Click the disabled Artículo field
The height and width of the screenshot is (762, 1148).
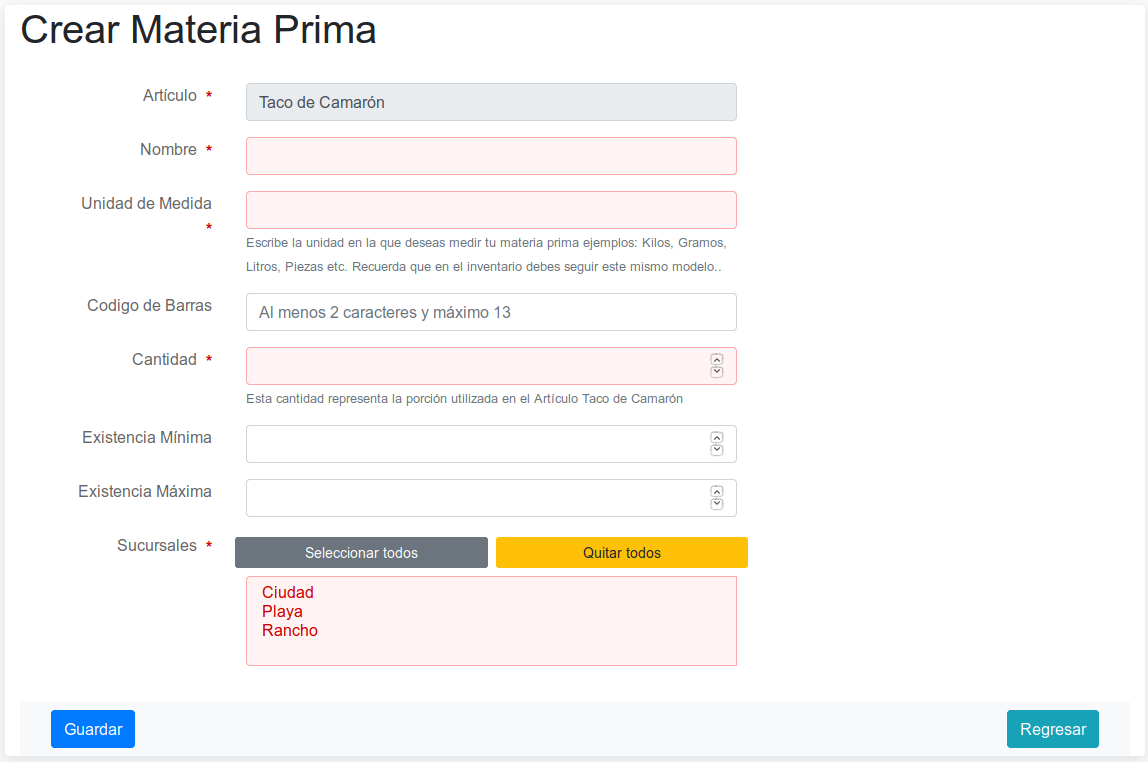coord(491,102)
